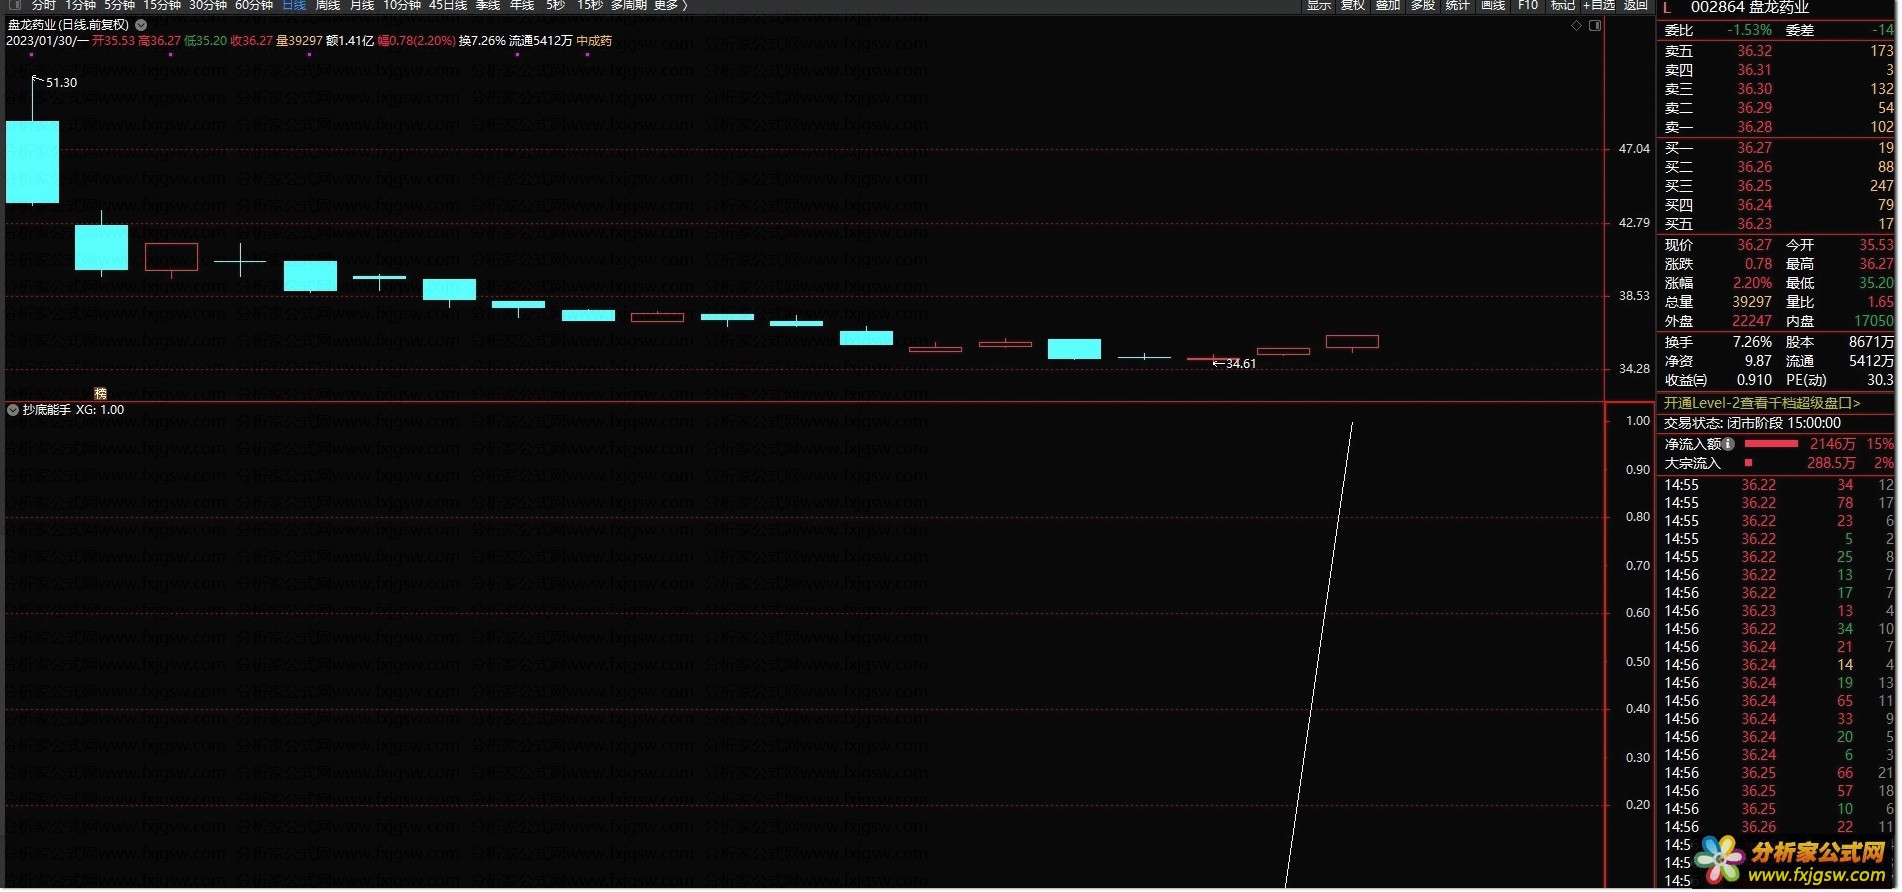Click the small panel icon before 分时

15,5
